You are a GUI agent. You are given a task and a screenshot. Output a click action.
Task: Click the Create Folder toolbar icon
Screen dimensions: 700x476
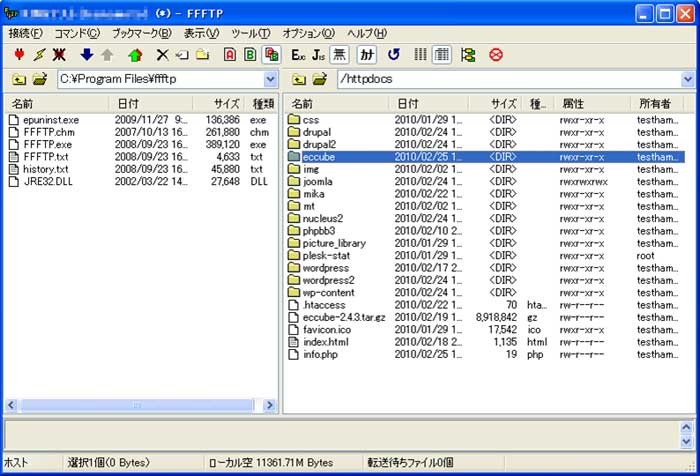pyautogui.click(x=203, y=54)
